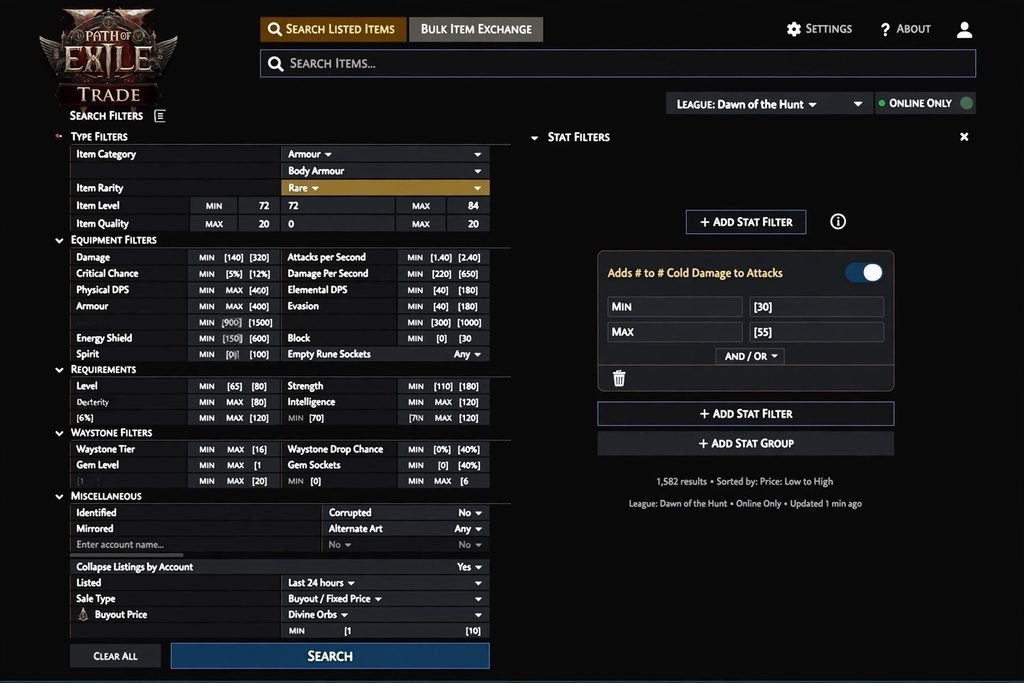This screenshot has height=683, width=1024.
Task: Collapse the Stat Filters section chevron
Action: [x=534, y=138]
